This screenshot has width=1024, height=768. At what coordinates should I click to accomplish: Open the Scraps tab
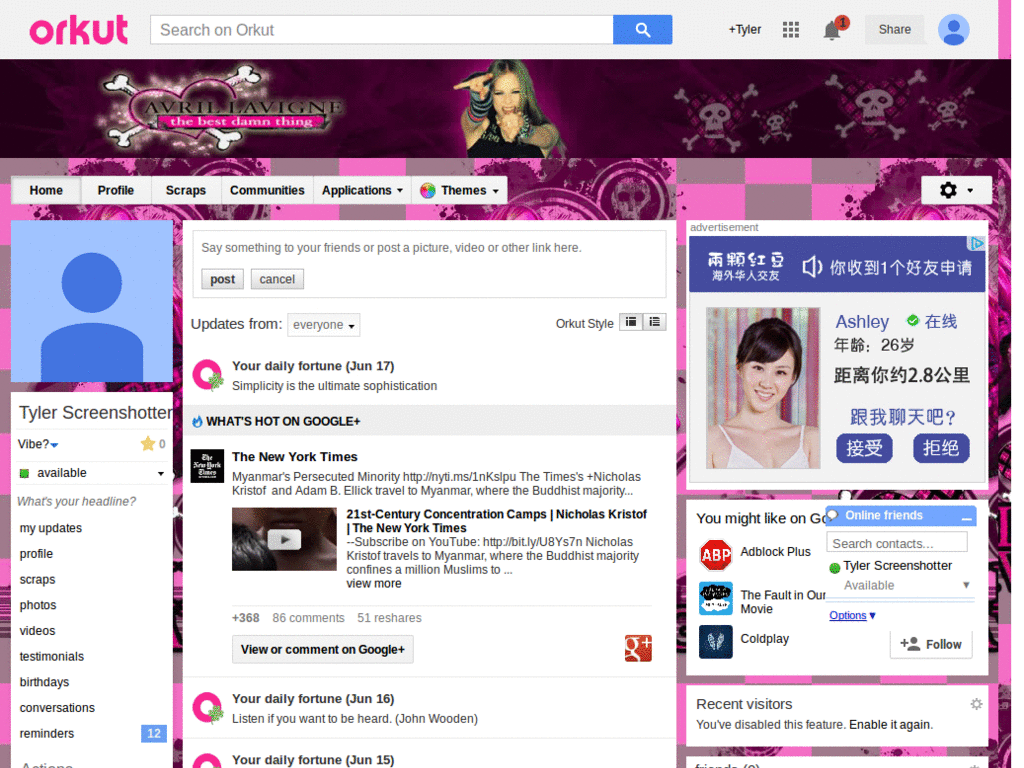[185, 191]
